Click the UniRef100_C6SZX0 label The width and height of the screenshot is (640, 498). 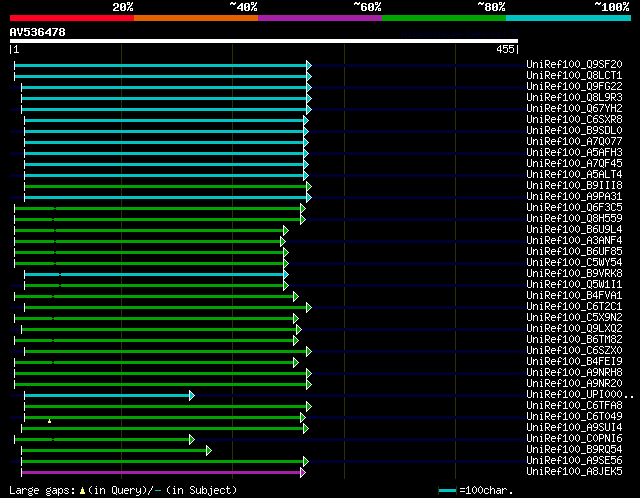(x=574, y=350)
